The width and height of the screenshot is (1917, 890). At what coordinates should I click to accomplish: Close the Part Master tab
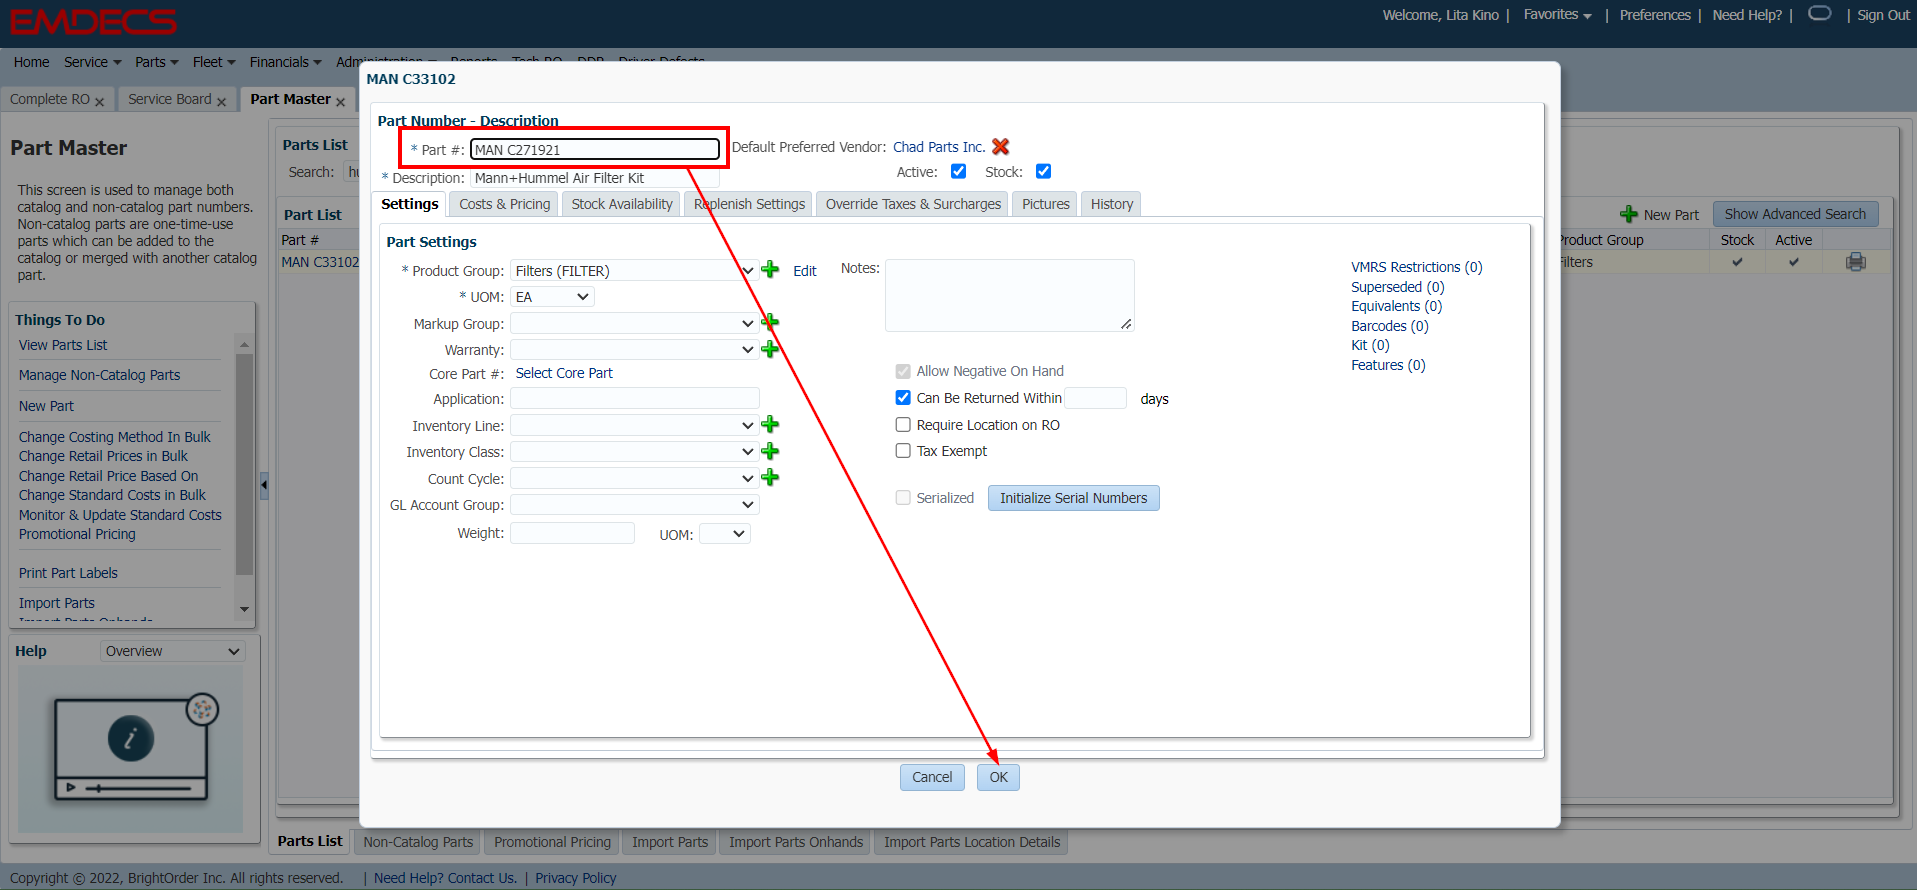(x=340, y=101)
